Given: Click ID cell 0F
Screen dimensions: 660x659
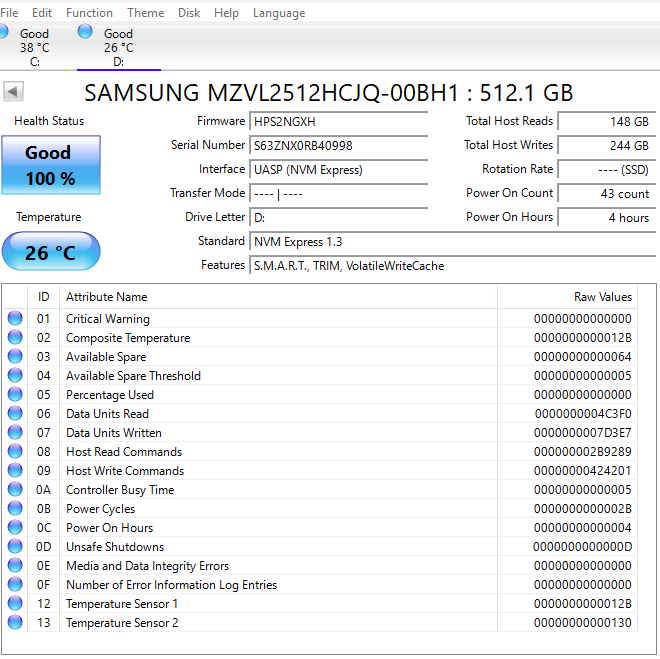Looking at the screenshot, I should [43, 585].
